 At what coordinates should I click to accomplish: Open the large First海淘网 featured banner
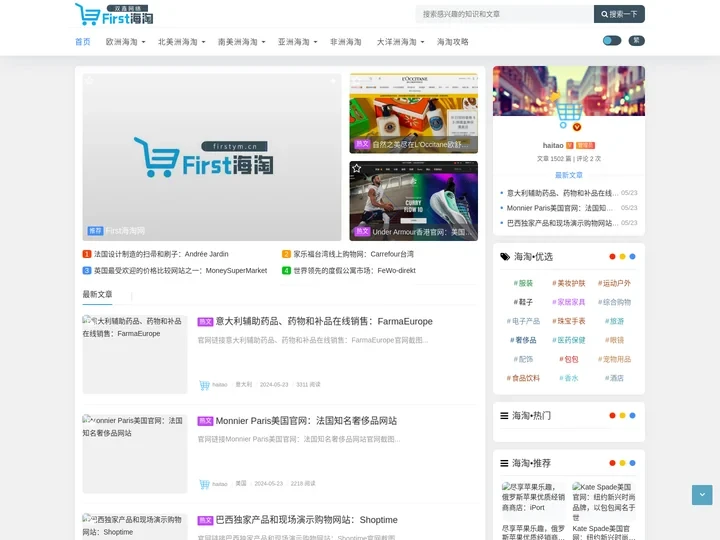click(212, 157)
